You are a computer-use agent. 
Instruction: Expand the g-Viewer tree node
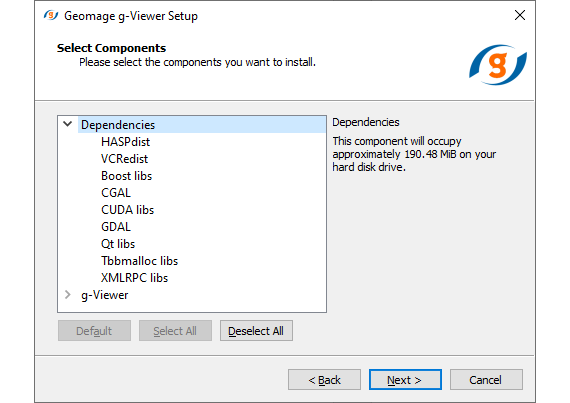coord(68,295)
